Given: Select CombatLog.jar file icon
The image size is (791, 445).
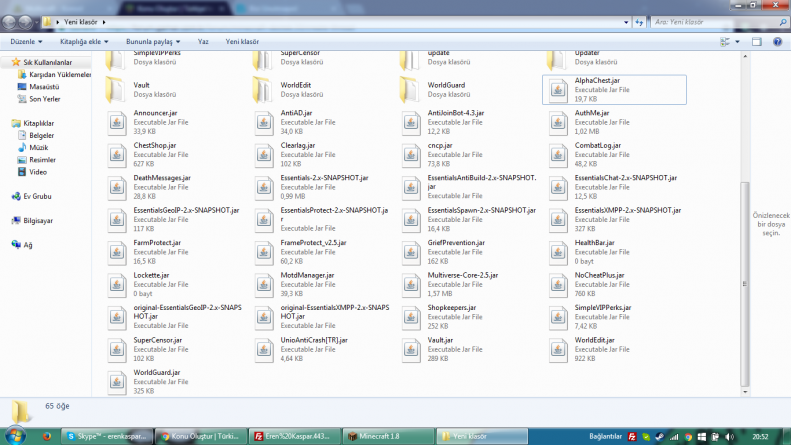Looking at the screenshot, I should pyautogui.click(x=558, y=155).
